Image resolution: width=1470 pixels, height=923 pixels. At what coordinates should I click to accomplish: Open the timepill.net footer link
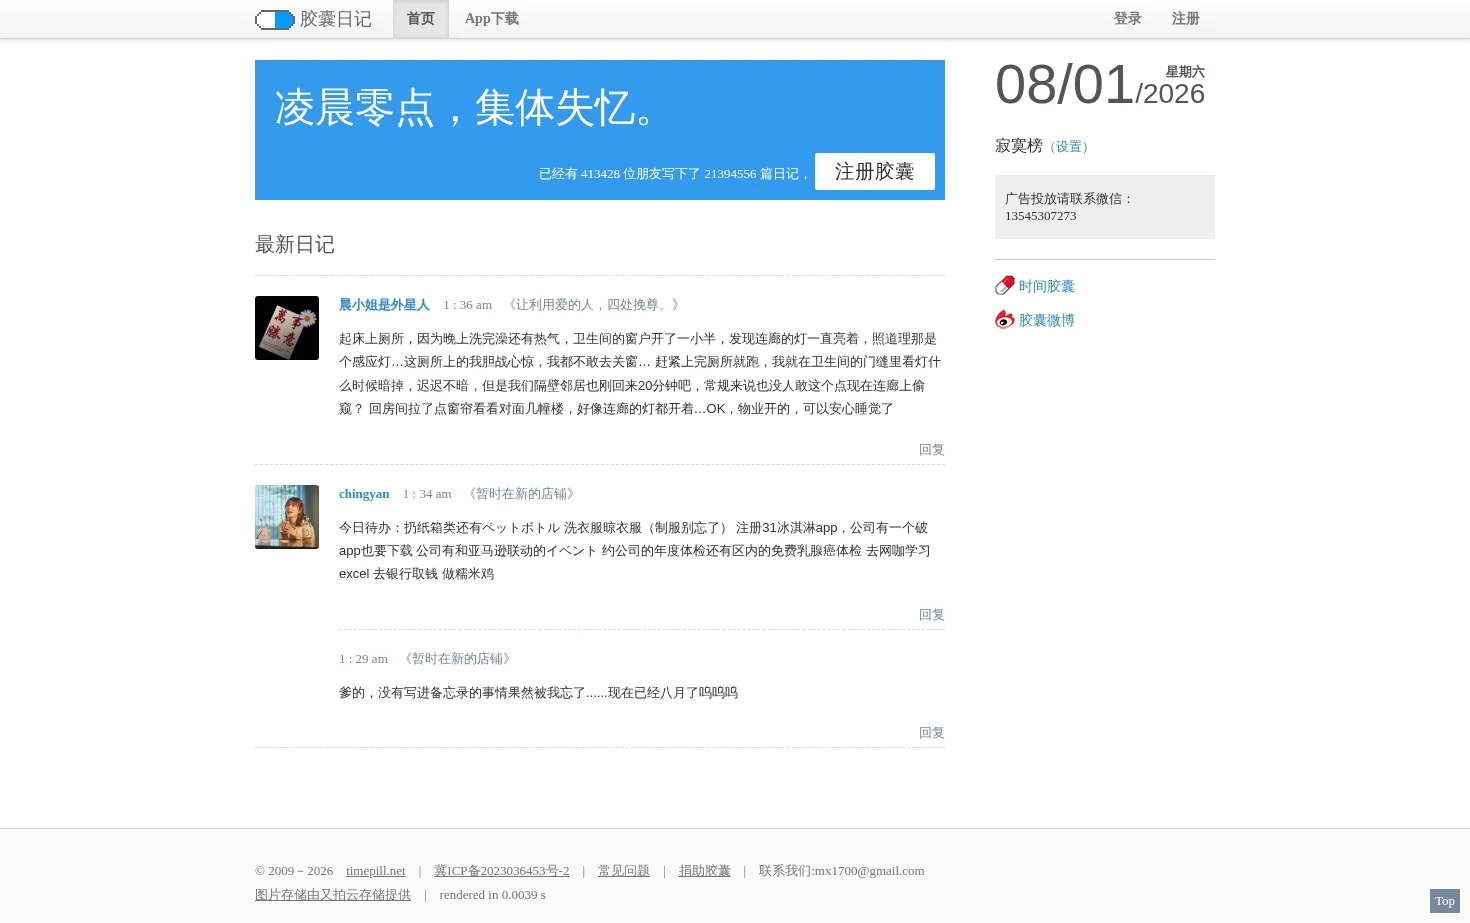click(376, 871)
